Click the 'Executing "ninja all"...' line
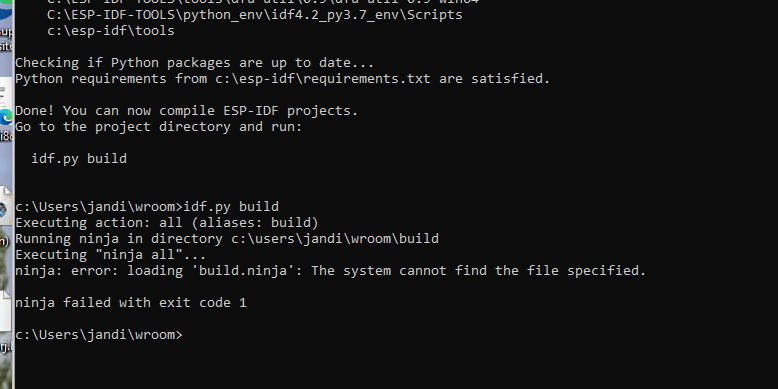Viewport: 778px width, 389px height. [110, 255]
